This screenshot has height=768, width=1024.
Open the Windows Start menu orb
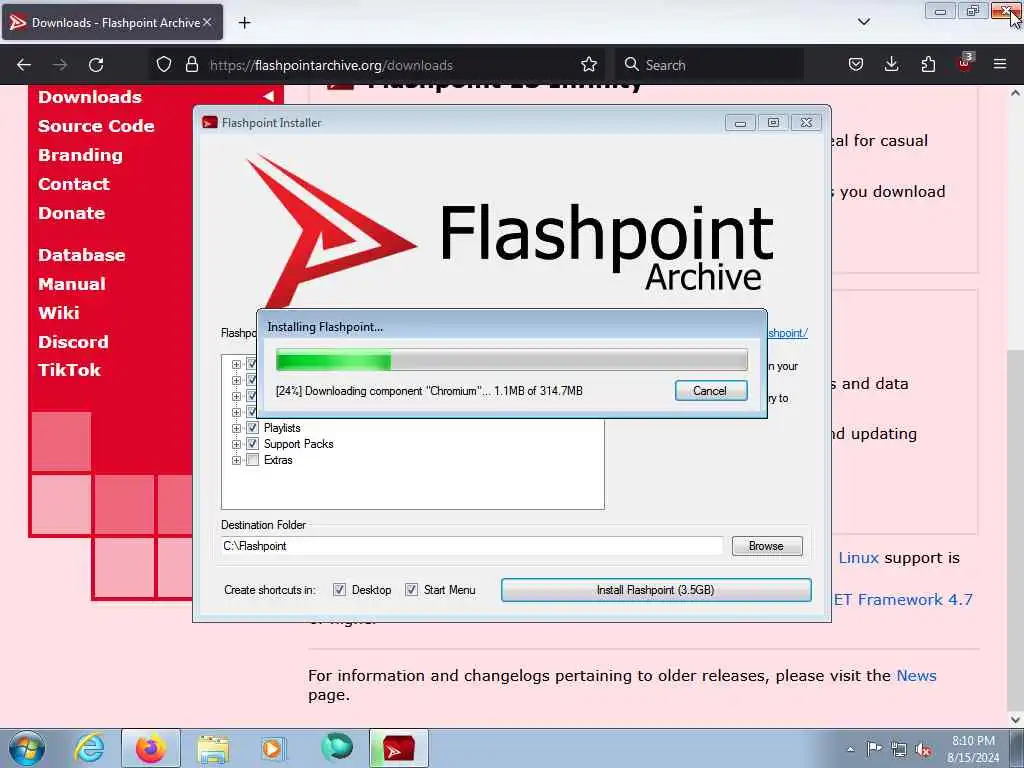[27, 748]
